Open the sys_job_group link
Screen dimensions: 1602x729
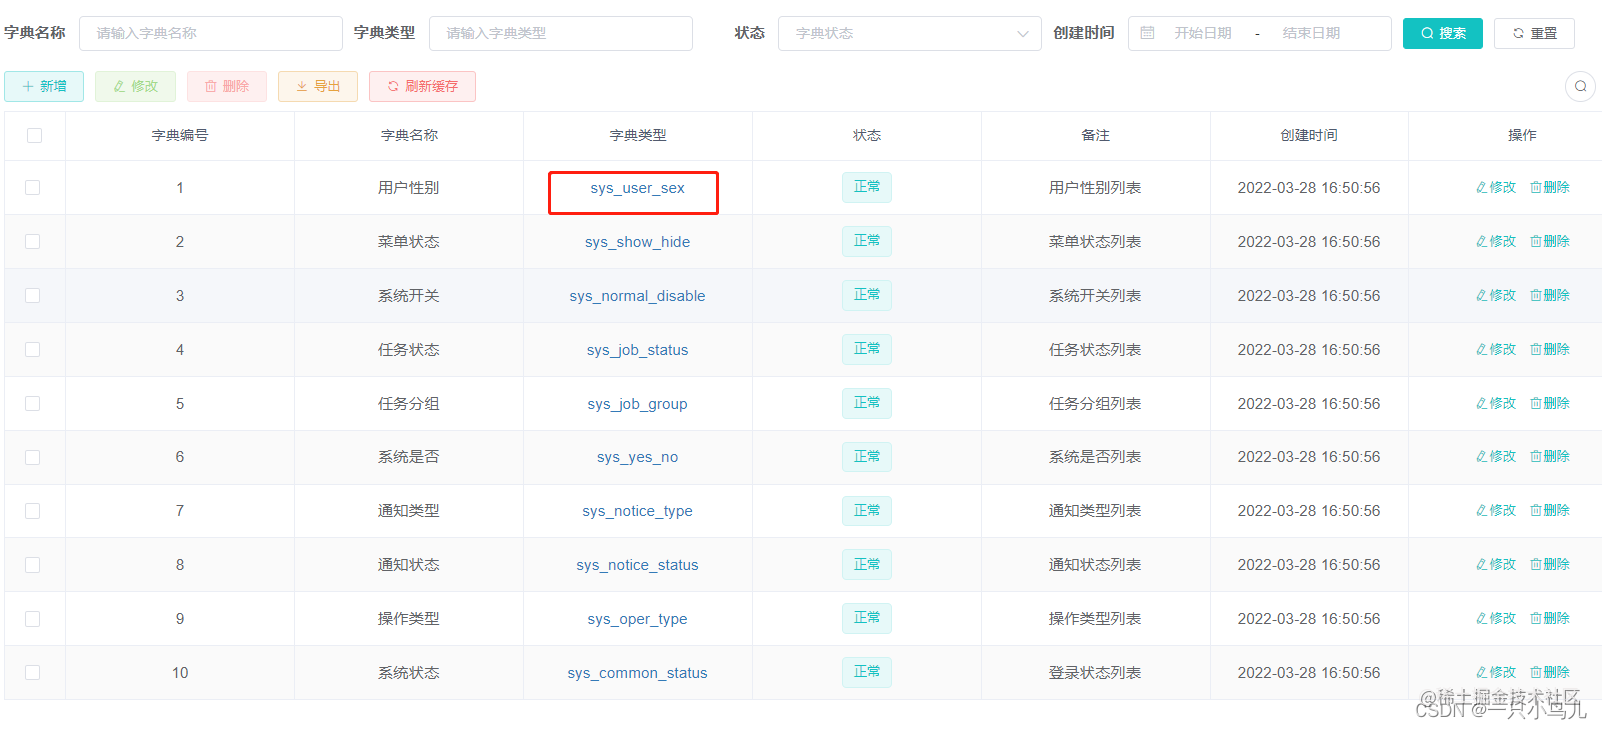pyautogui.click(x=637, y=404)
